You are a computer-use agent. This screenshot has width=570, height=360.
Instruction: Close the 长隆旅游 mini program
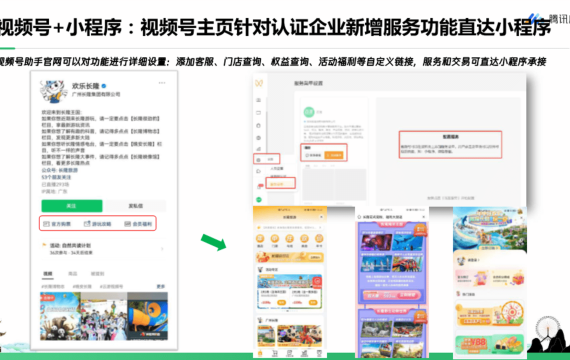[x=321, y=217]
